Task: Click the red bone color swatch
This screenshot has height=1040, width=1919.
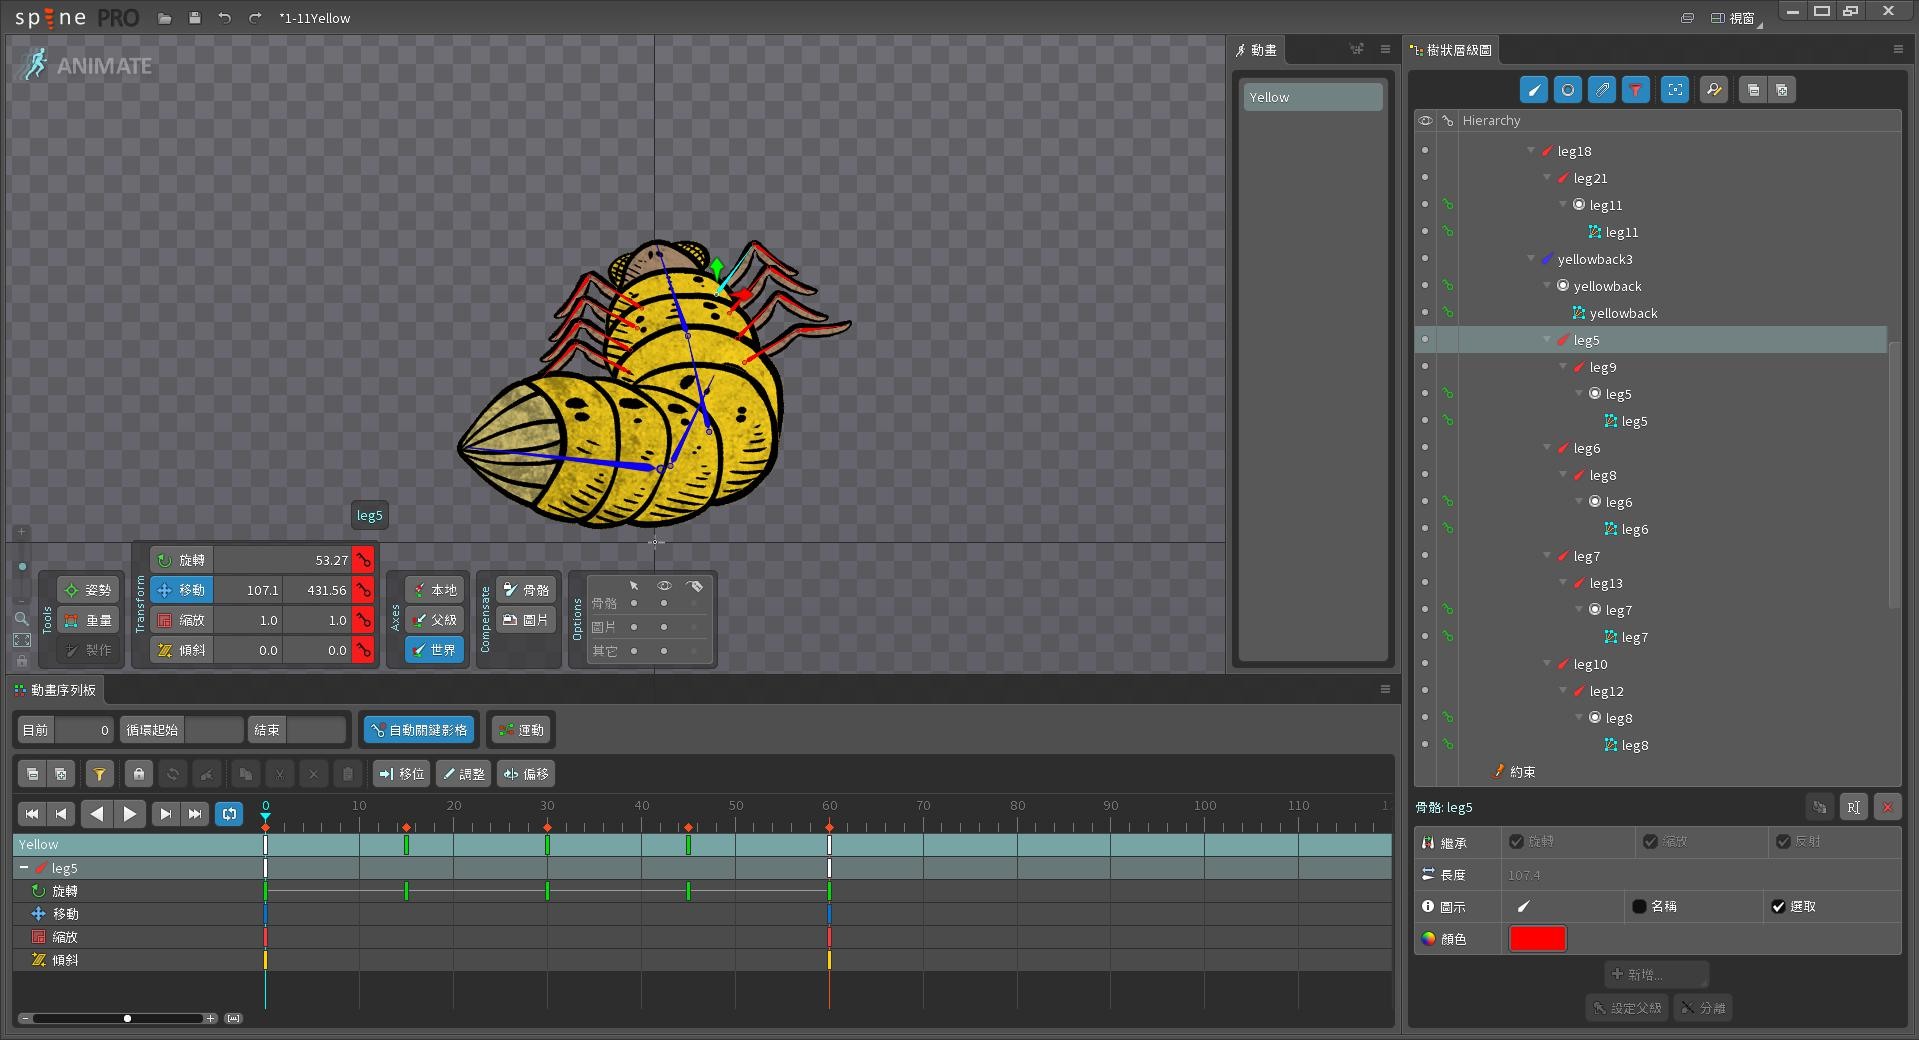Action: pyautogui.click(x=1537, y=938)
